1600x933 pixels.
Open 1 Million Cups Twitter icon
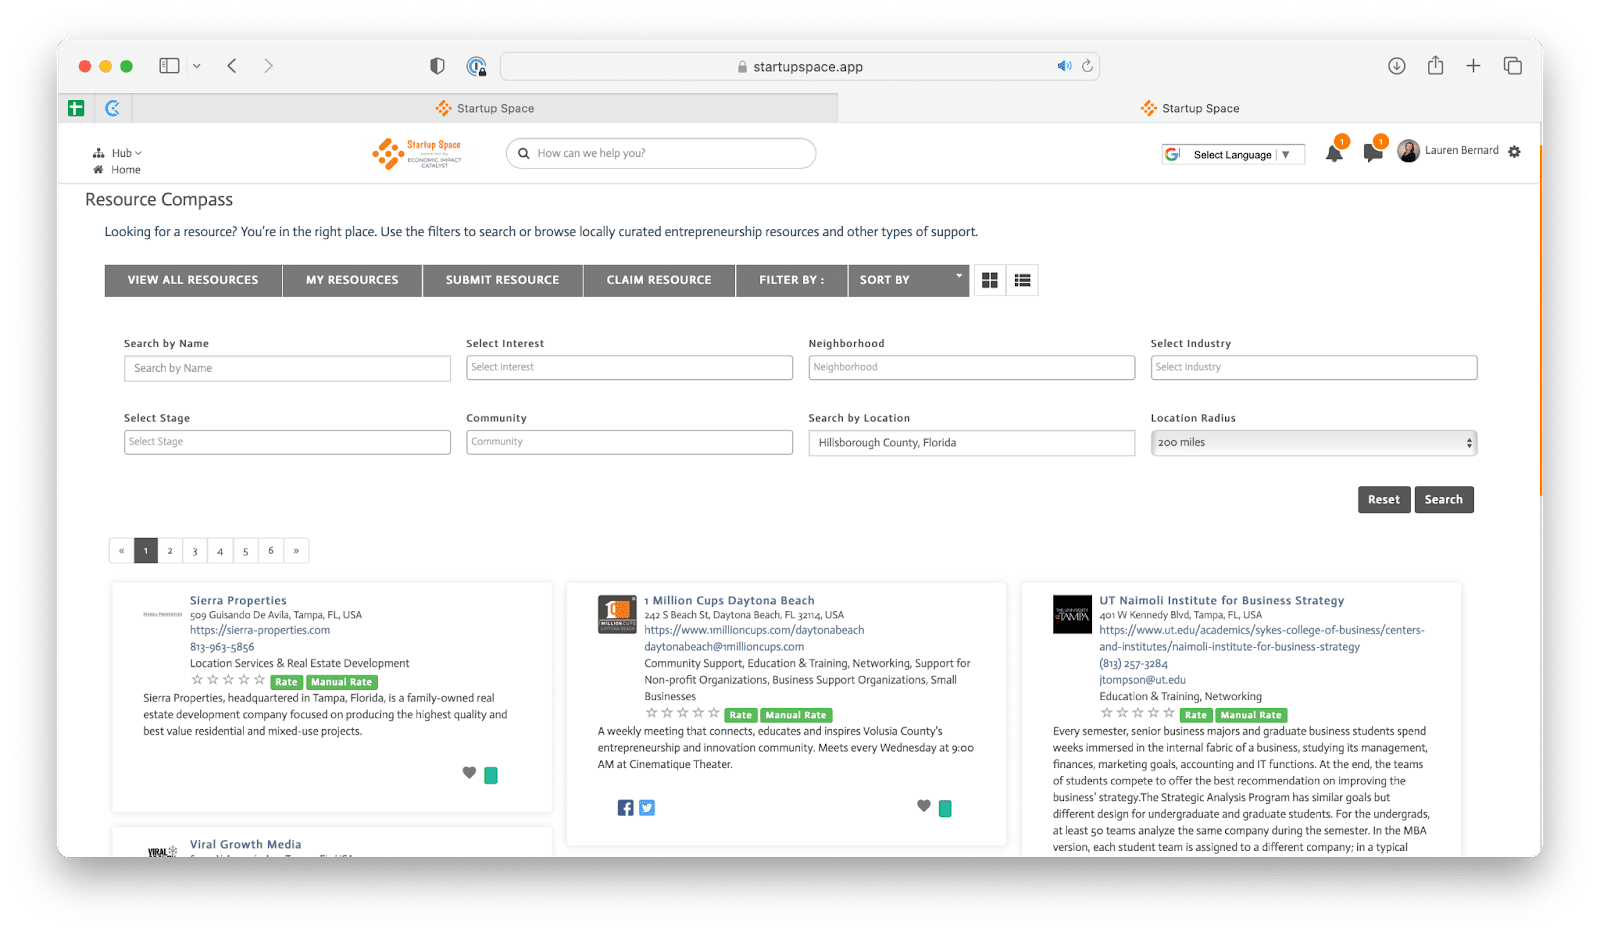point(647,808)
